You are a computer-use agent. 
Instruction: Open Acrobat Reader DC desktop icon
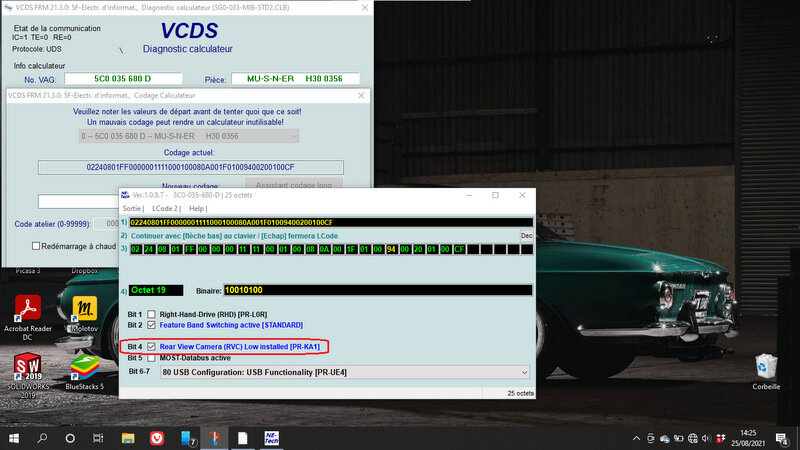[x=28, y=317]
